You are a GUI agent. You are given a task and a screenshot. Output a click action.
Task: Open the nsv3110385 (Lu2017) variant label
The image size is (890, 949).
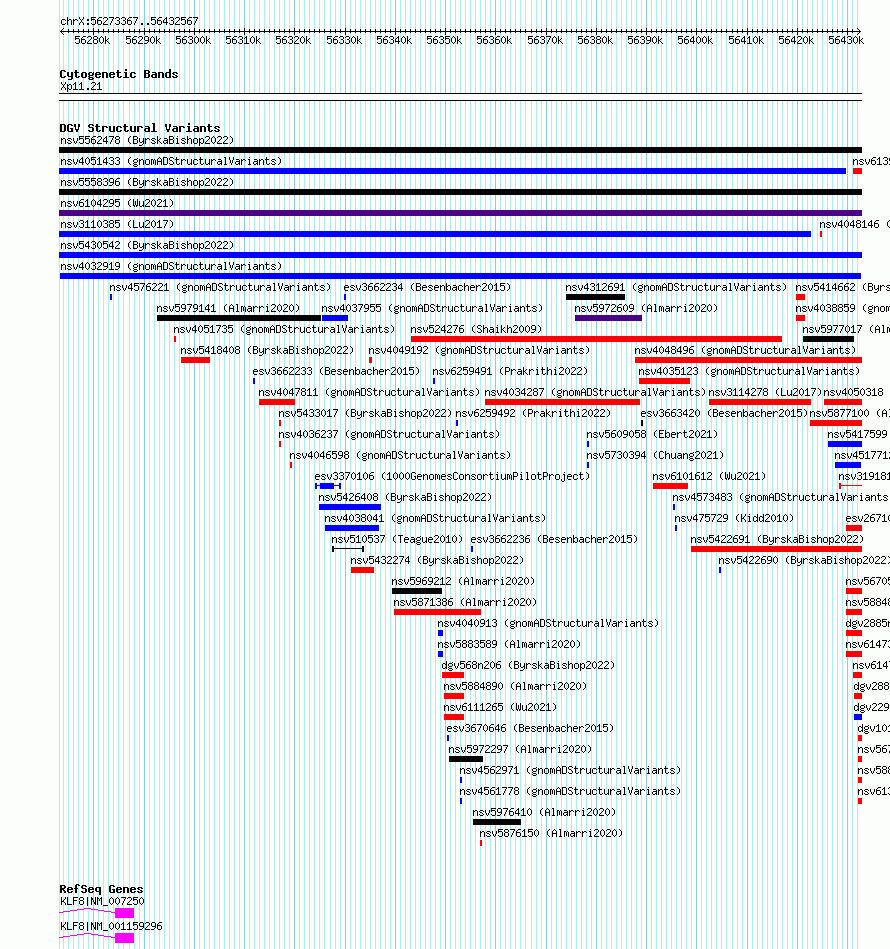click(x=117, y=225)
